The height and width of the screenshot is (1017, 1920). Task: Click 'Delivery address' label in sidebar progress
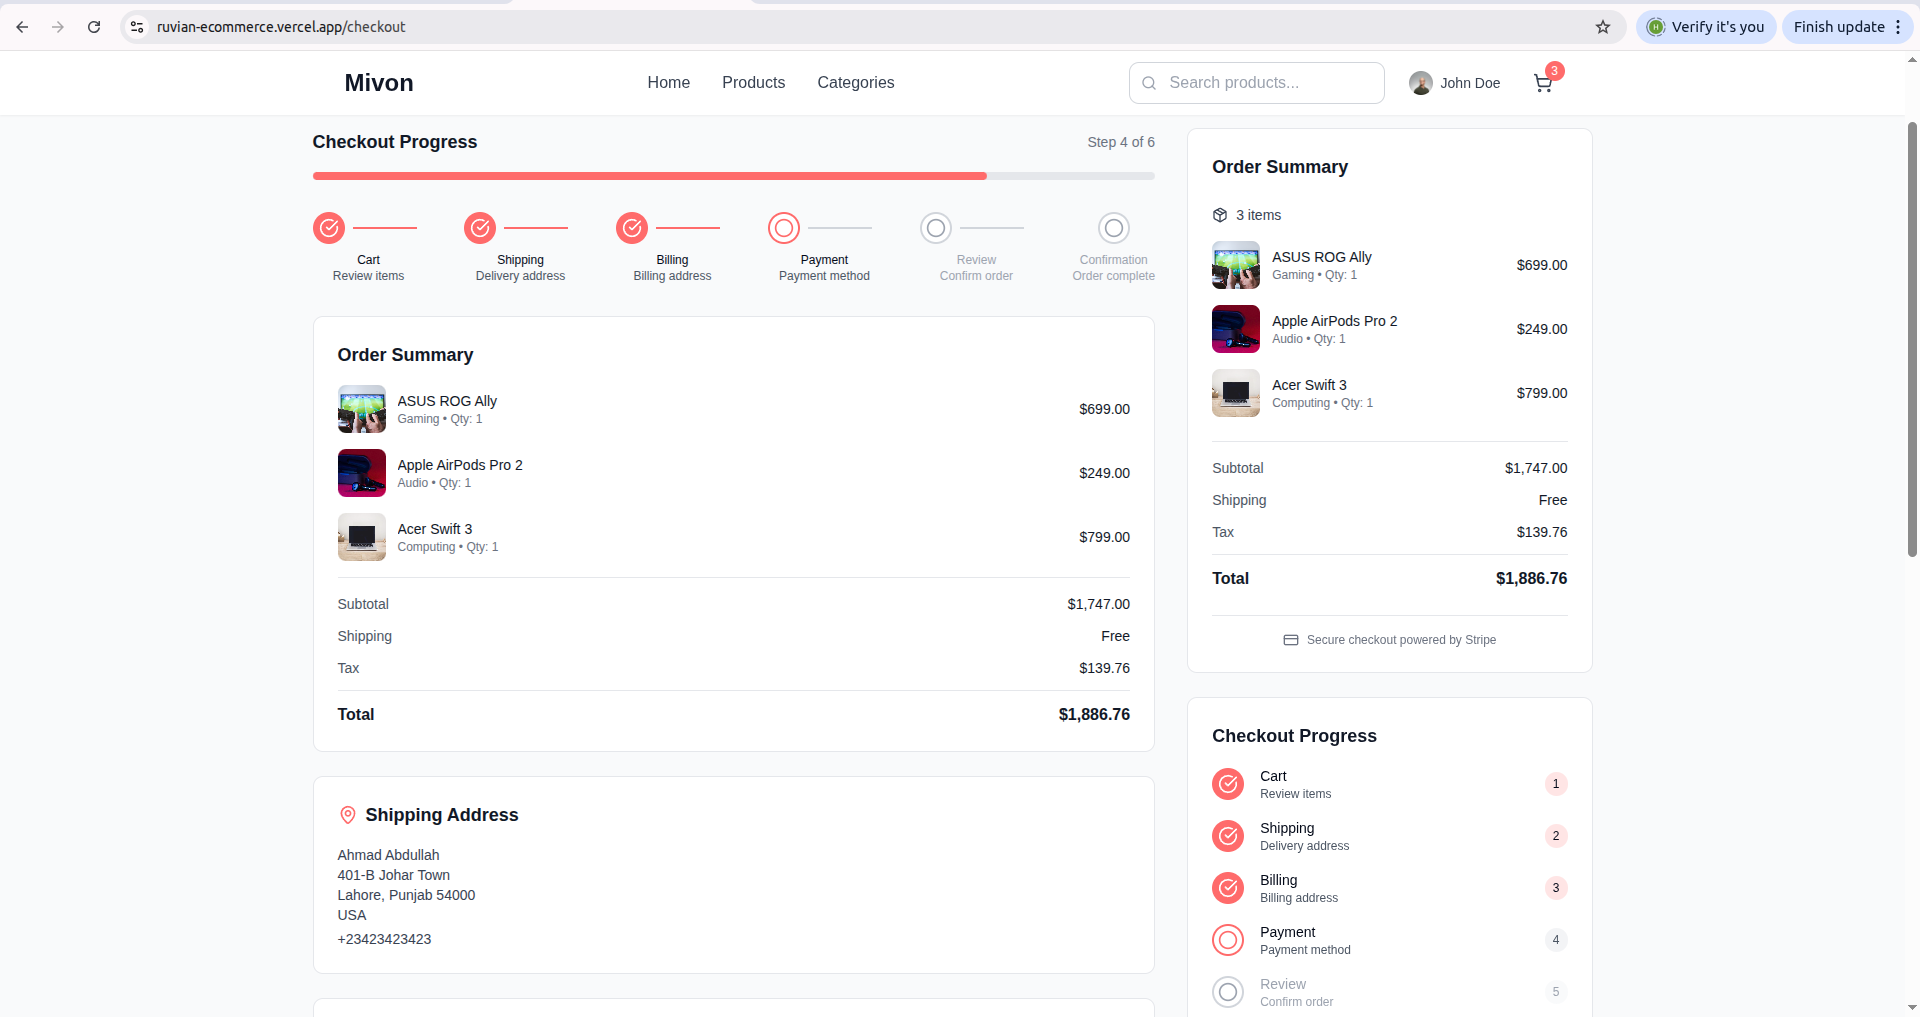(x=1304, y=846)
